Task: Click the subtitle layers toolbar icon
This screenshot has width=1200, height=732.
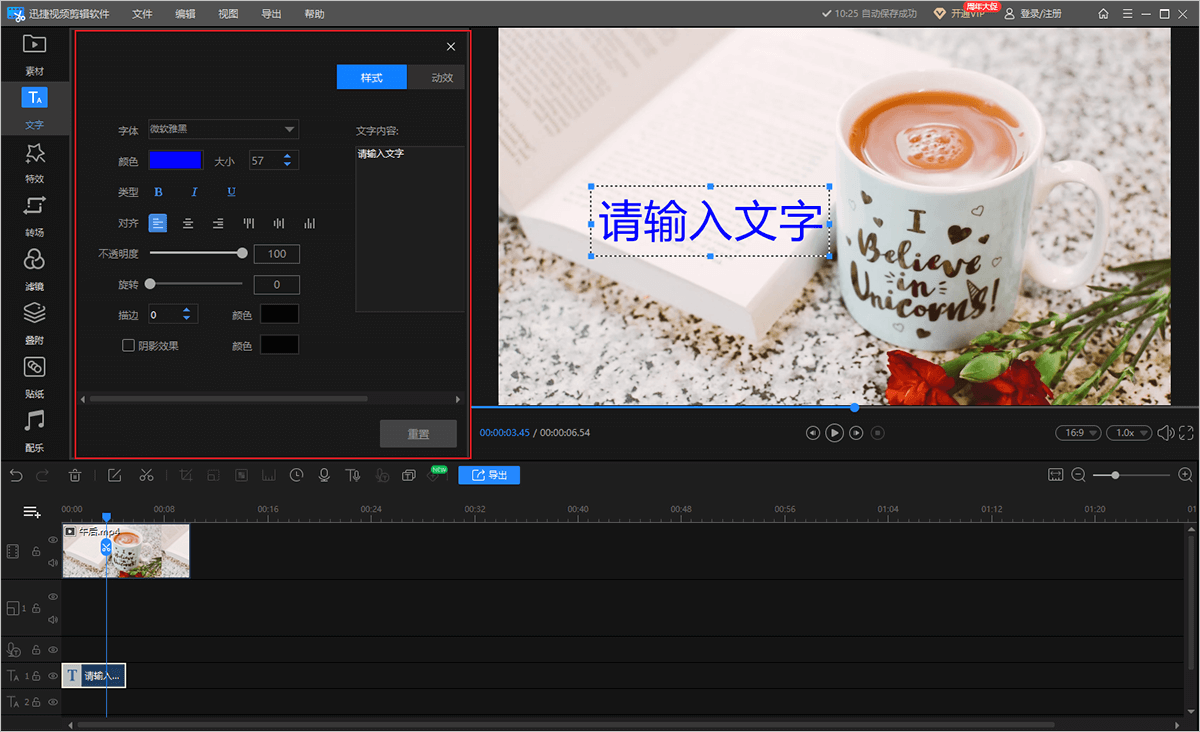Action: pos(408,475)
